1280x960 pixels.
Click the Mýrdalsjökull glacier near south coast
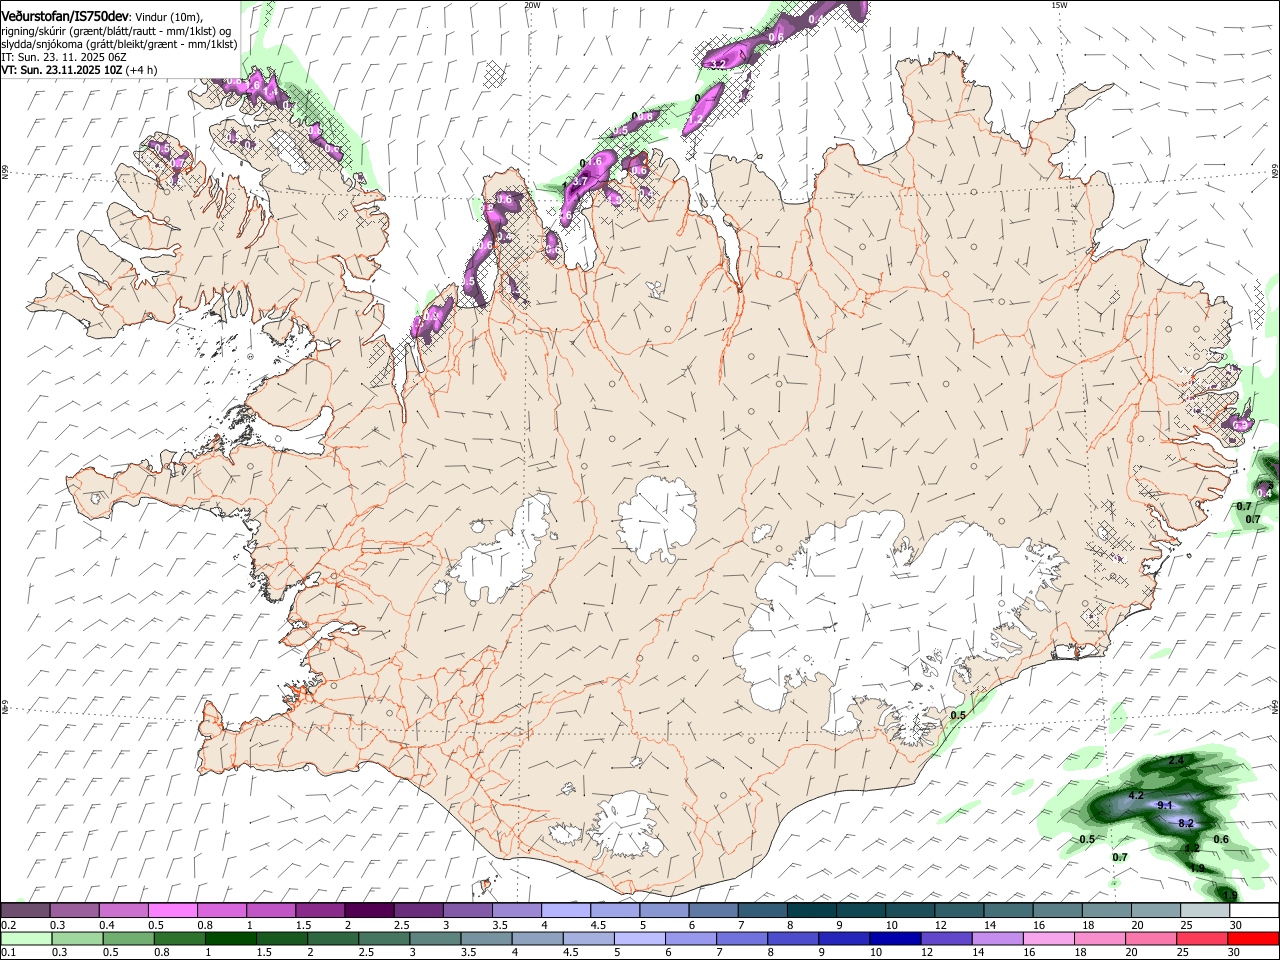point(627,826)
